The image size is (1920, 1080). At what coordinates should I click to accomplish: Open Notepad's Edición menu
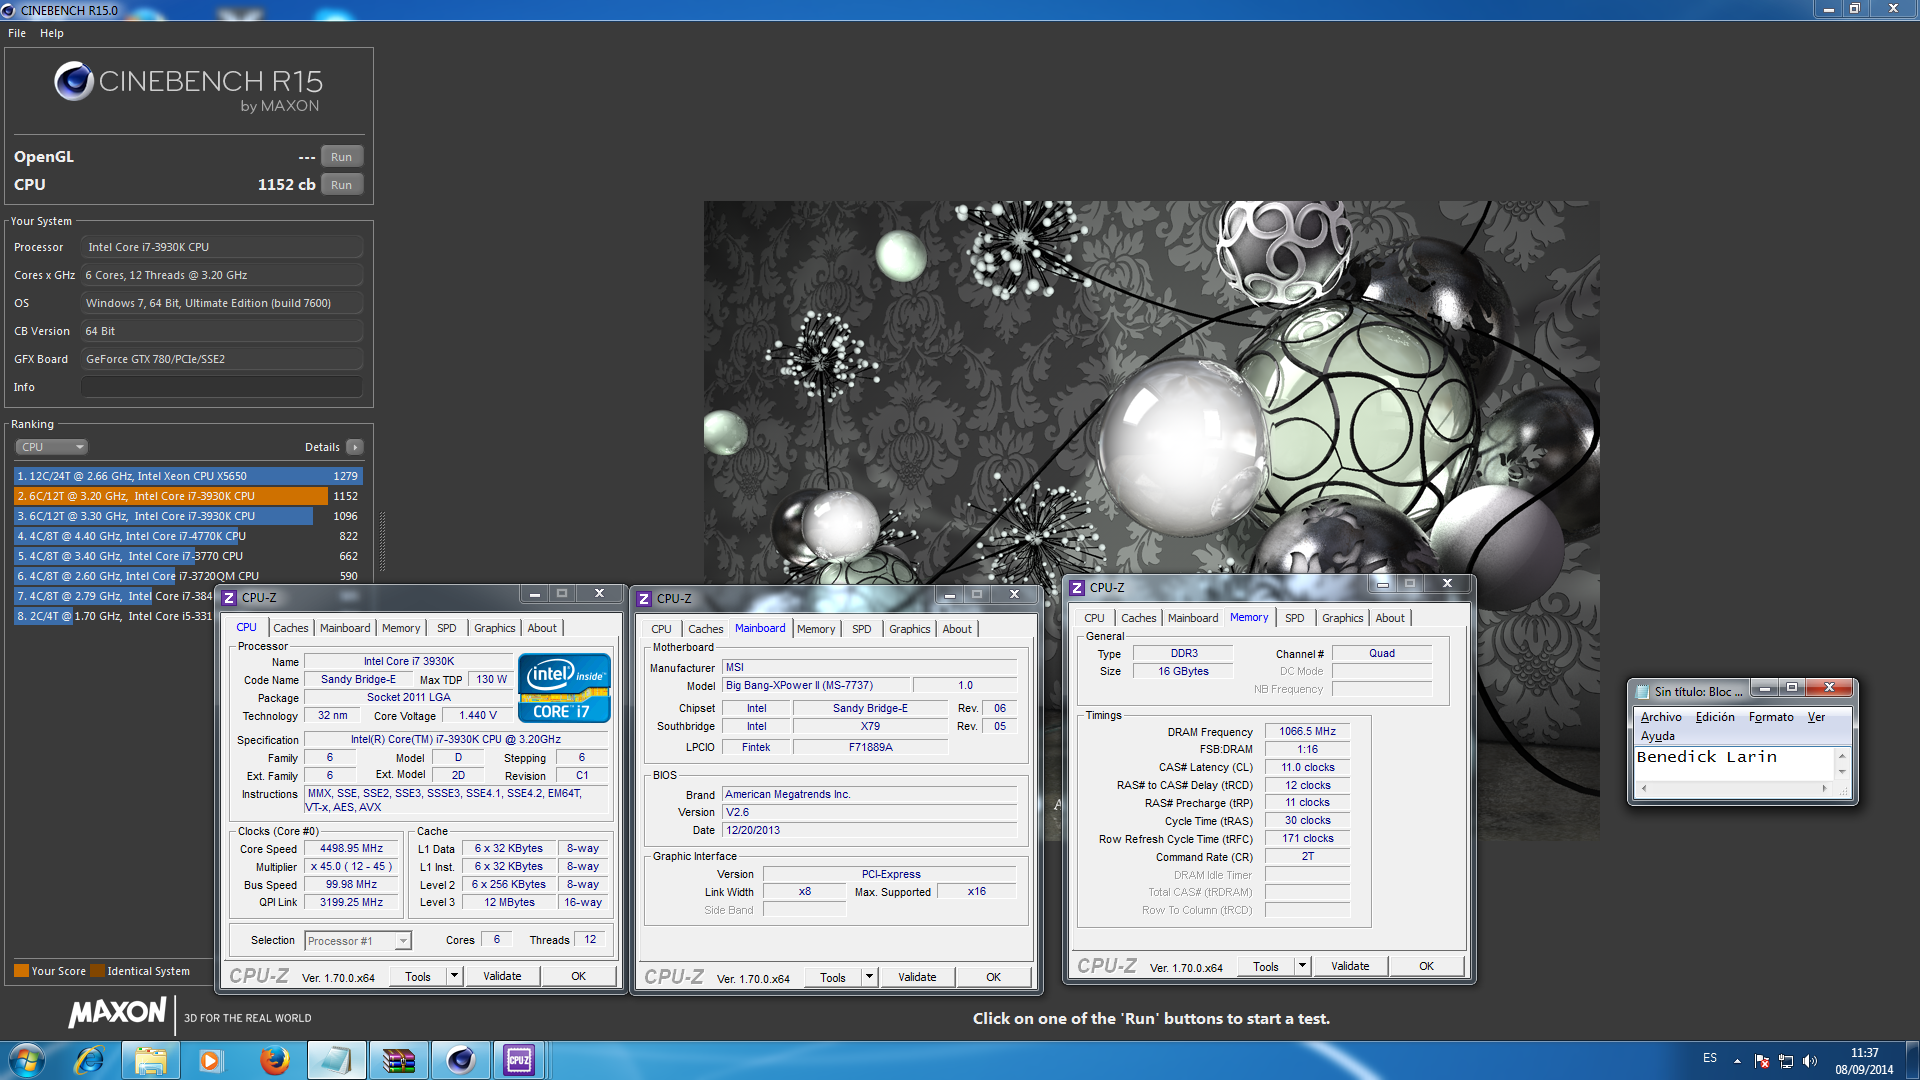point(1715,717)
